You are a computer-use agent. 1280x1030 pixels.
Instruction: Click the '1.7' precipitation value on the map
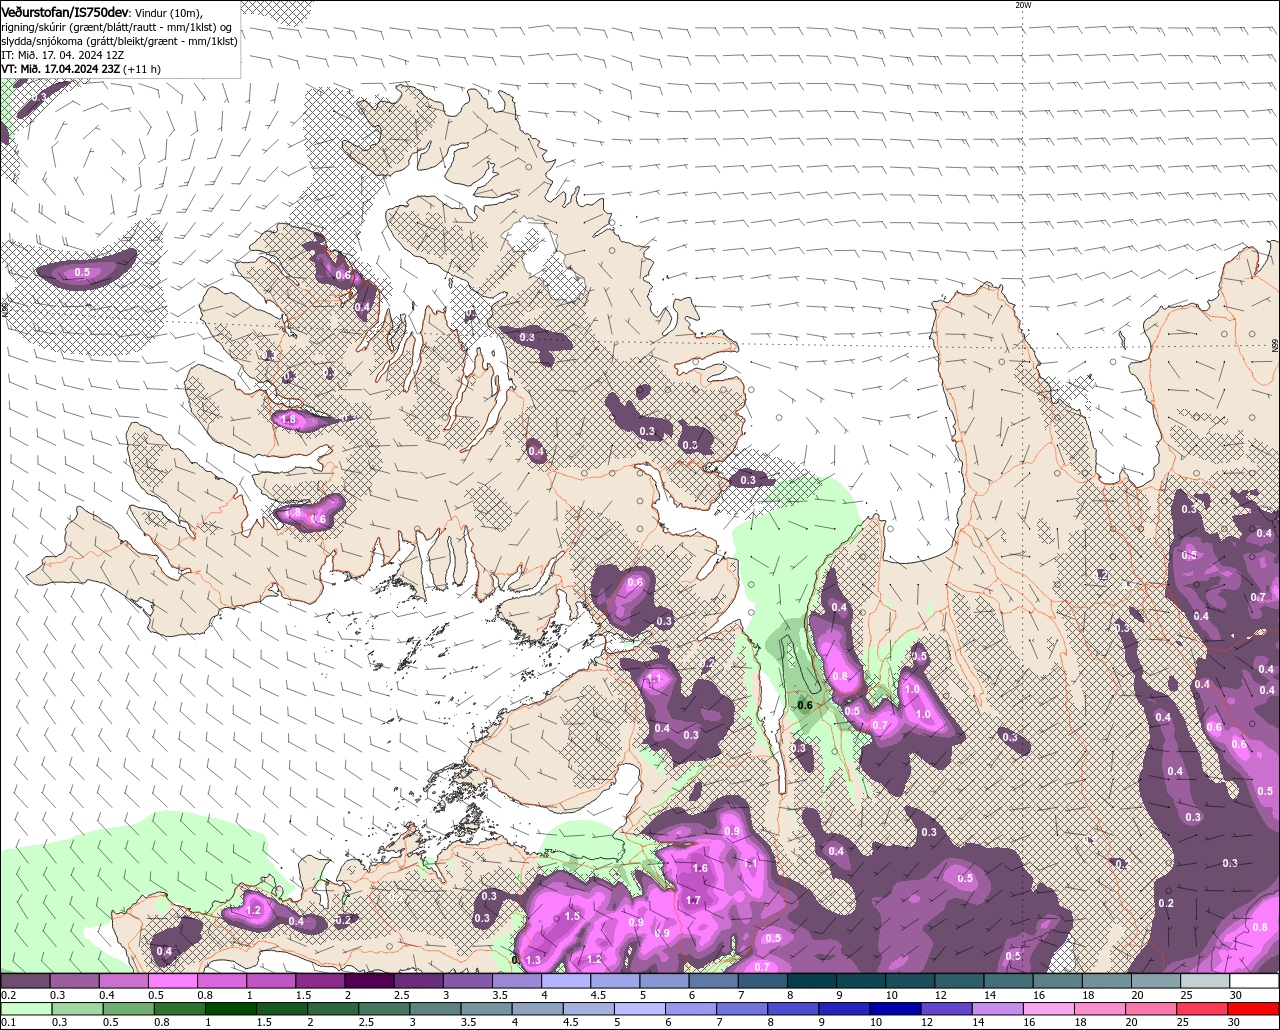pyautogui.click(x=693, y=900)
